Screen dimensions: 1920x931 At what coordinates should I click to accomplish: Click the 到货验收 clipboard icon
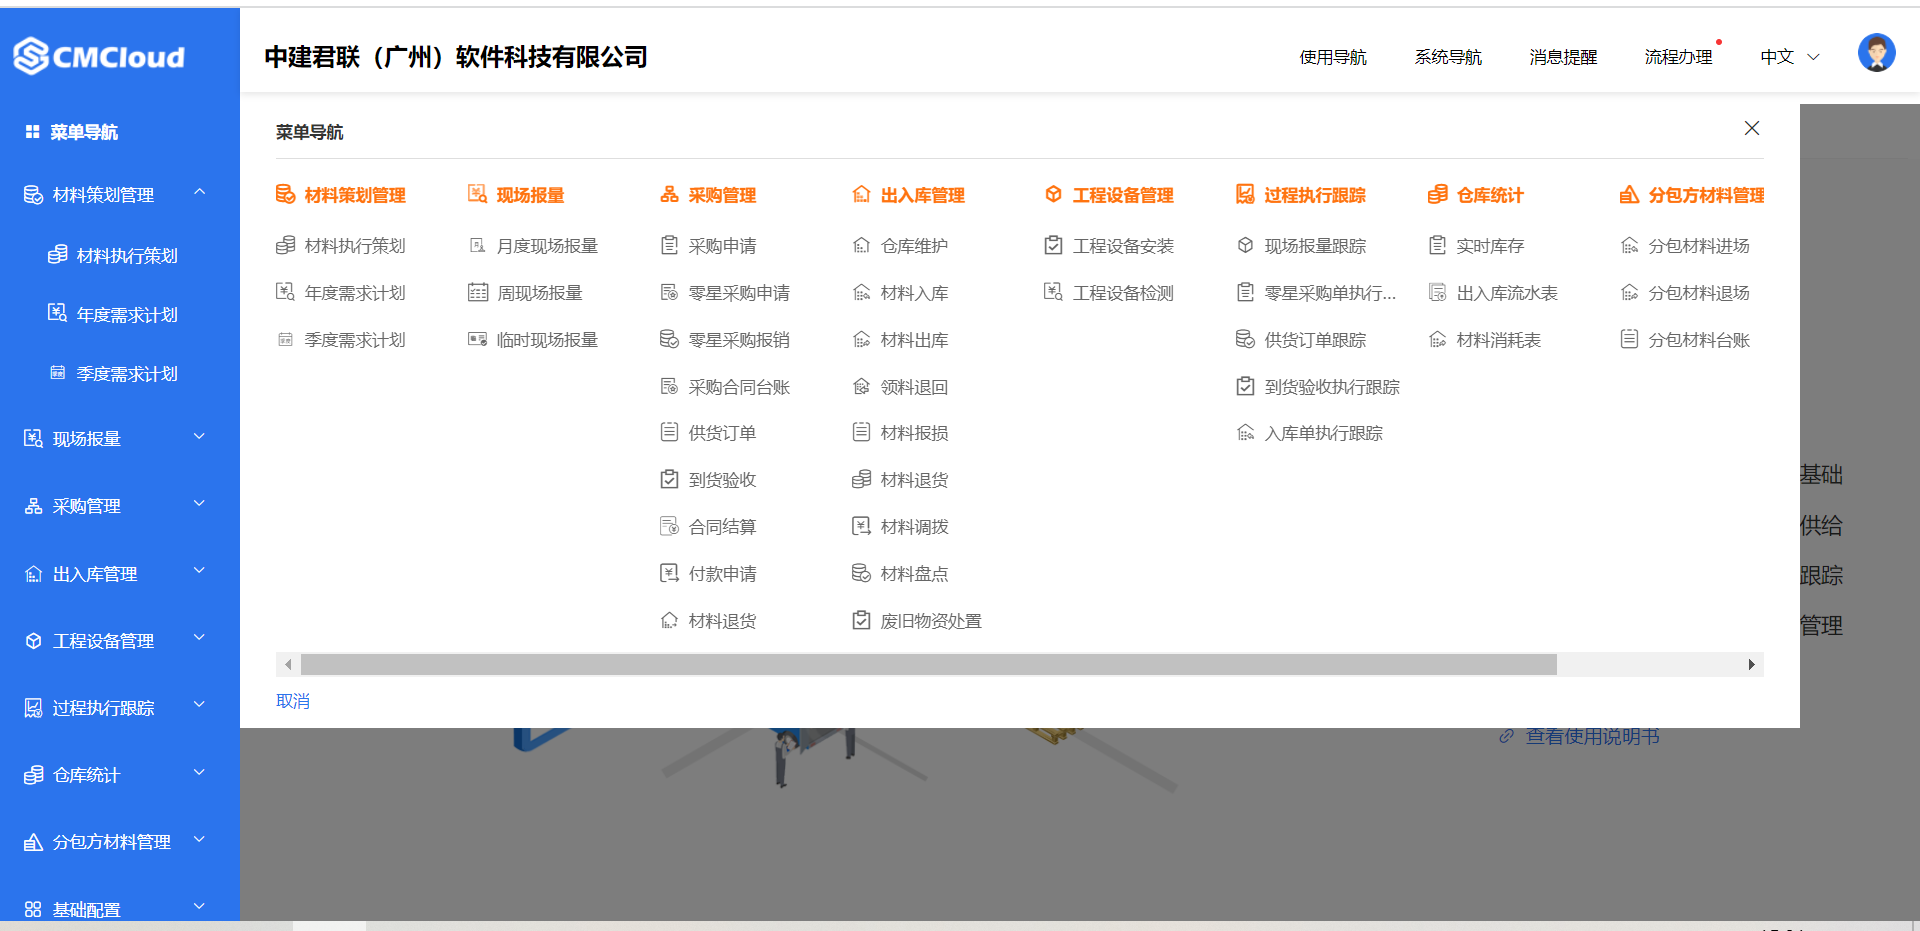point(669,479)
